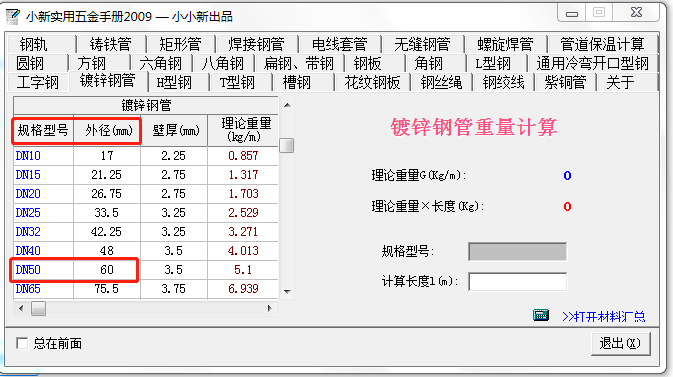673x377 pixels.
Task: Click the table's vertical scroll up arrow
Action: tap(287, 105)
